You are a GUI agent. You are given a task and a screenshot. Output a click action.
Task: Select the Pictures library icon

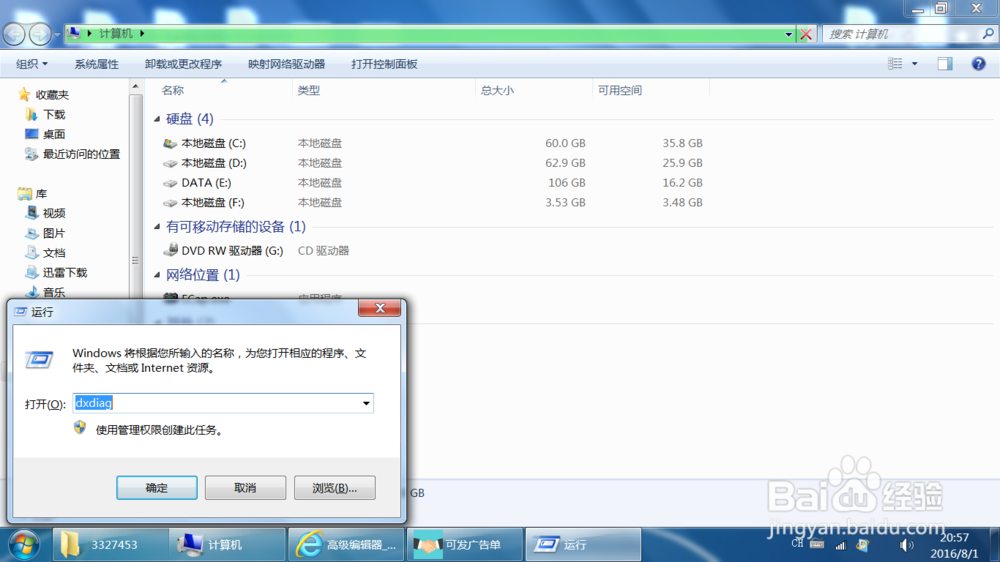pyautogui.click(x=31, y=233)
